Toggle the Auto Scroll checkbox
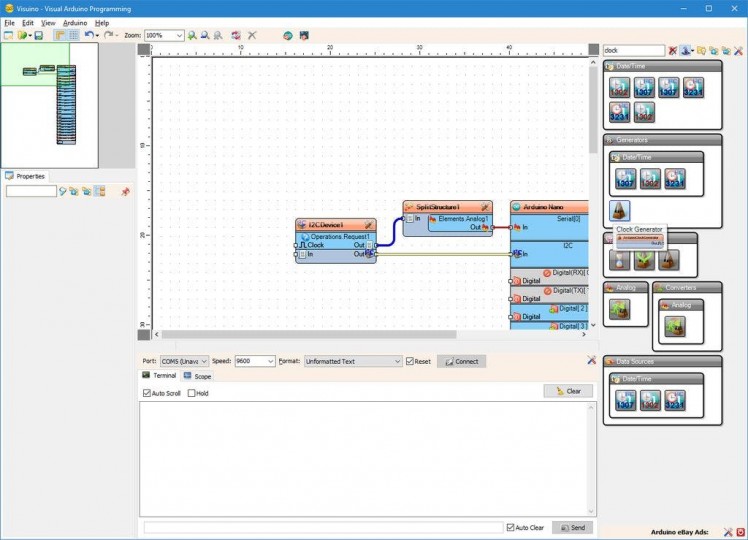This screenshot has width=748, height=540. click(147, 393)
